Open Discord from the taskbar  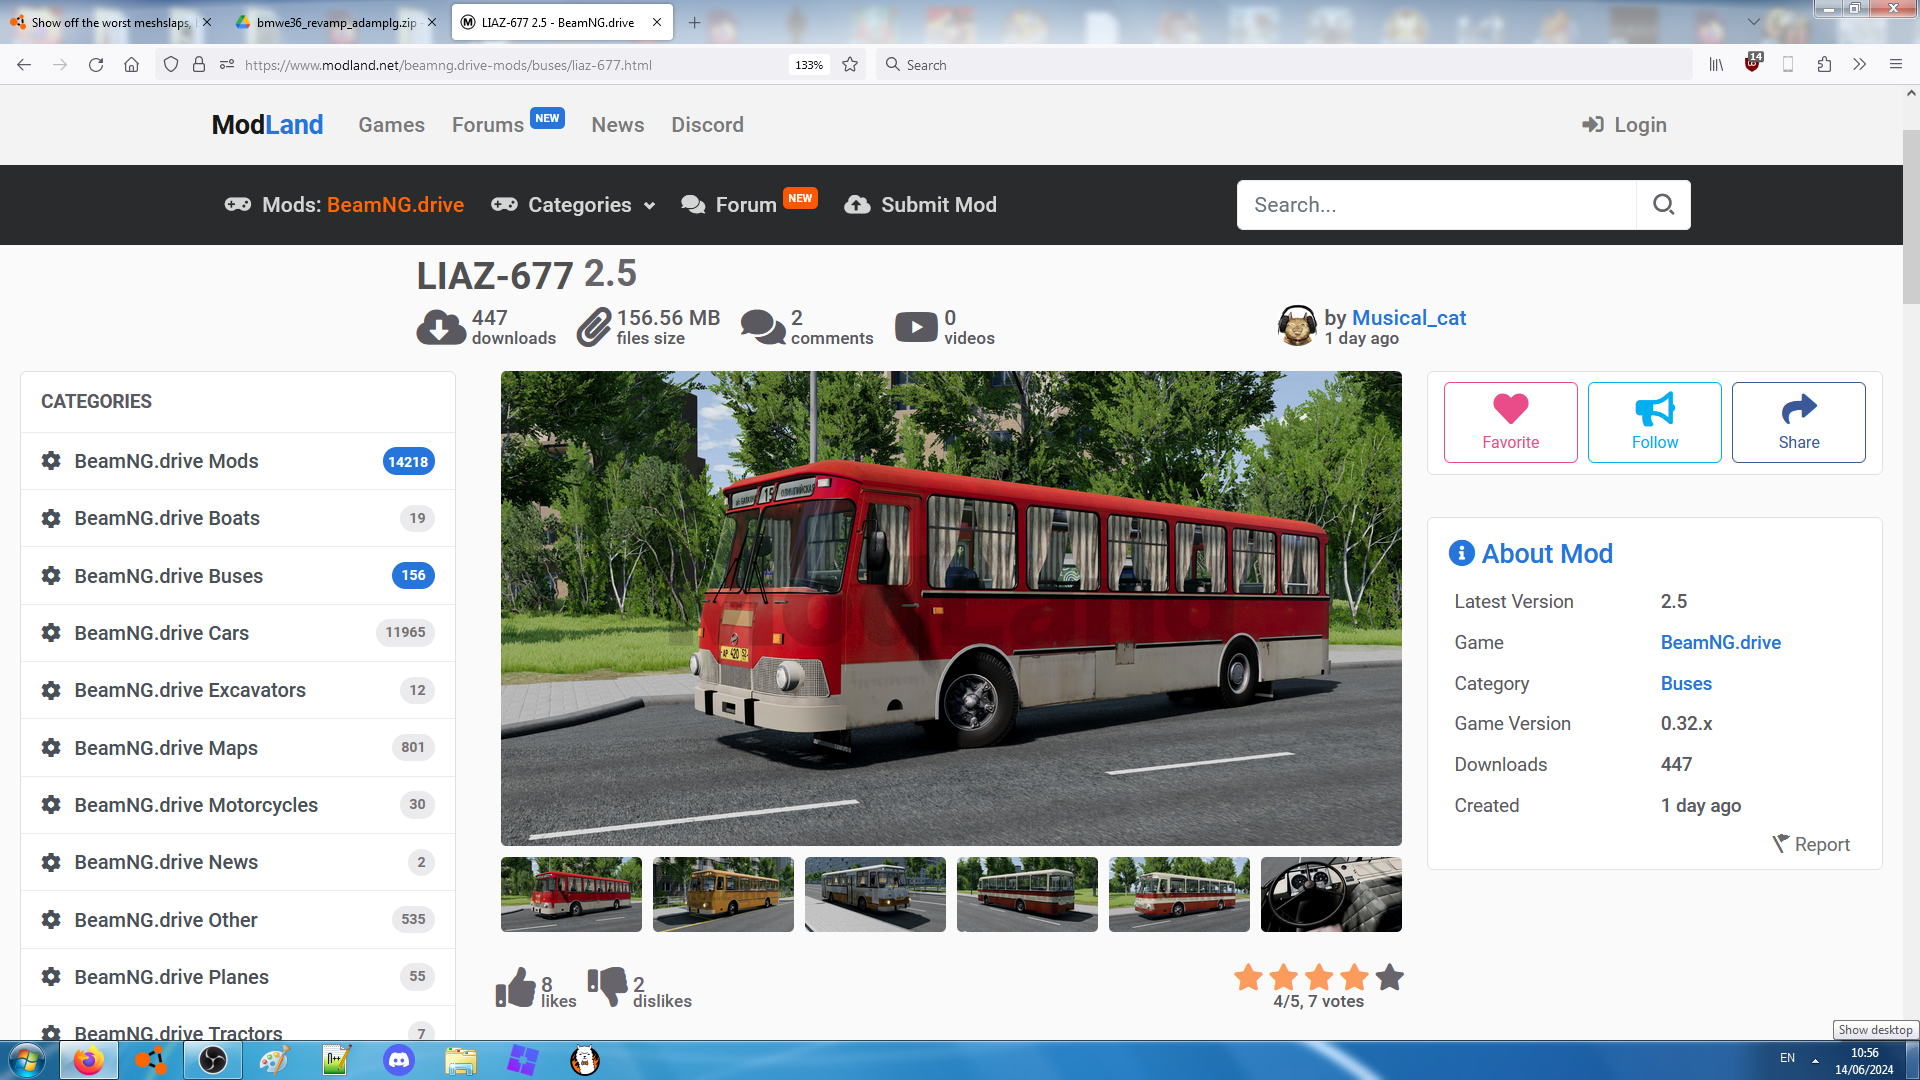pos(398,1060)
